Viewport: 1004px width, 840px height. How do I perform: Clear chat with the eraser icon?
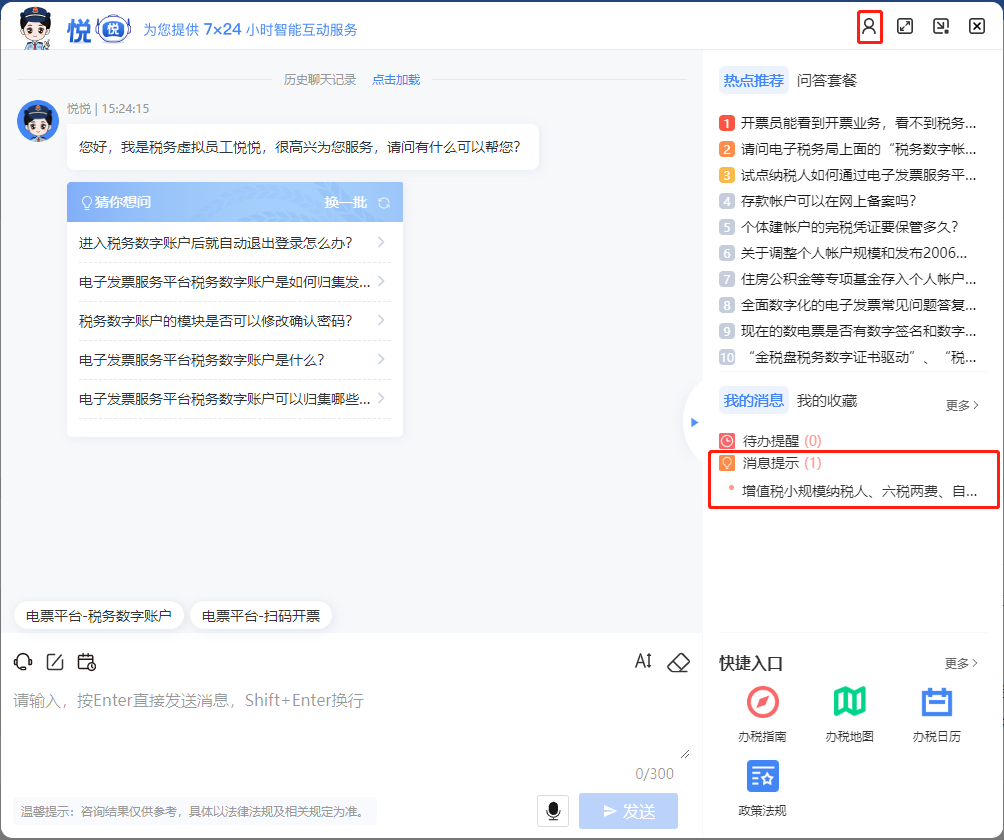pos(678,662)
